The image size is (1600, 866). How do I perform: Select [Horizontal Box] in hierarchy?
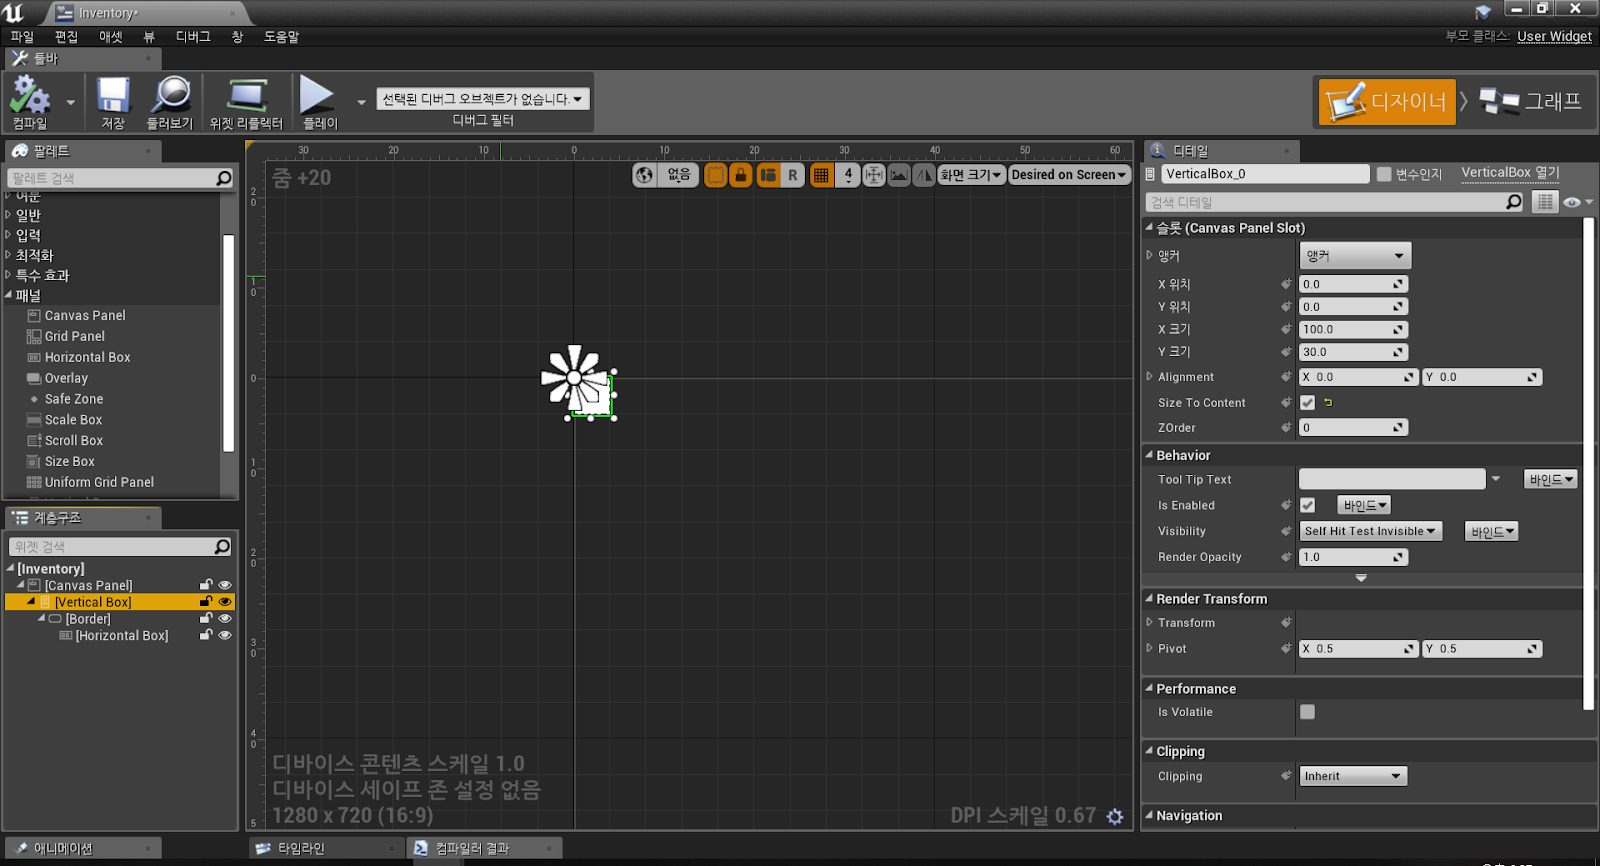click(x=121, y=635)
